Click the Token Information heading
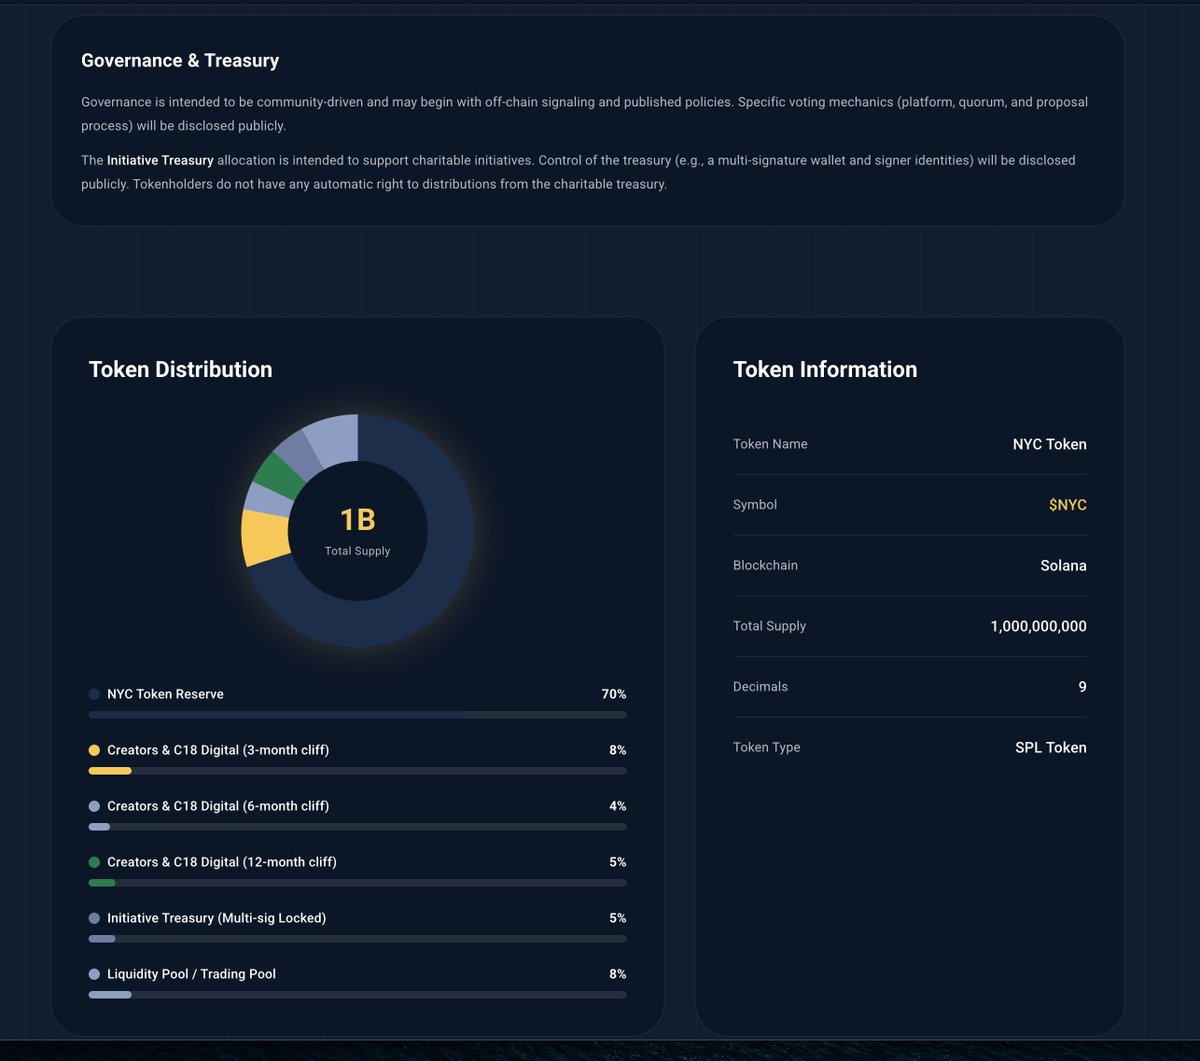 [825, 369]
